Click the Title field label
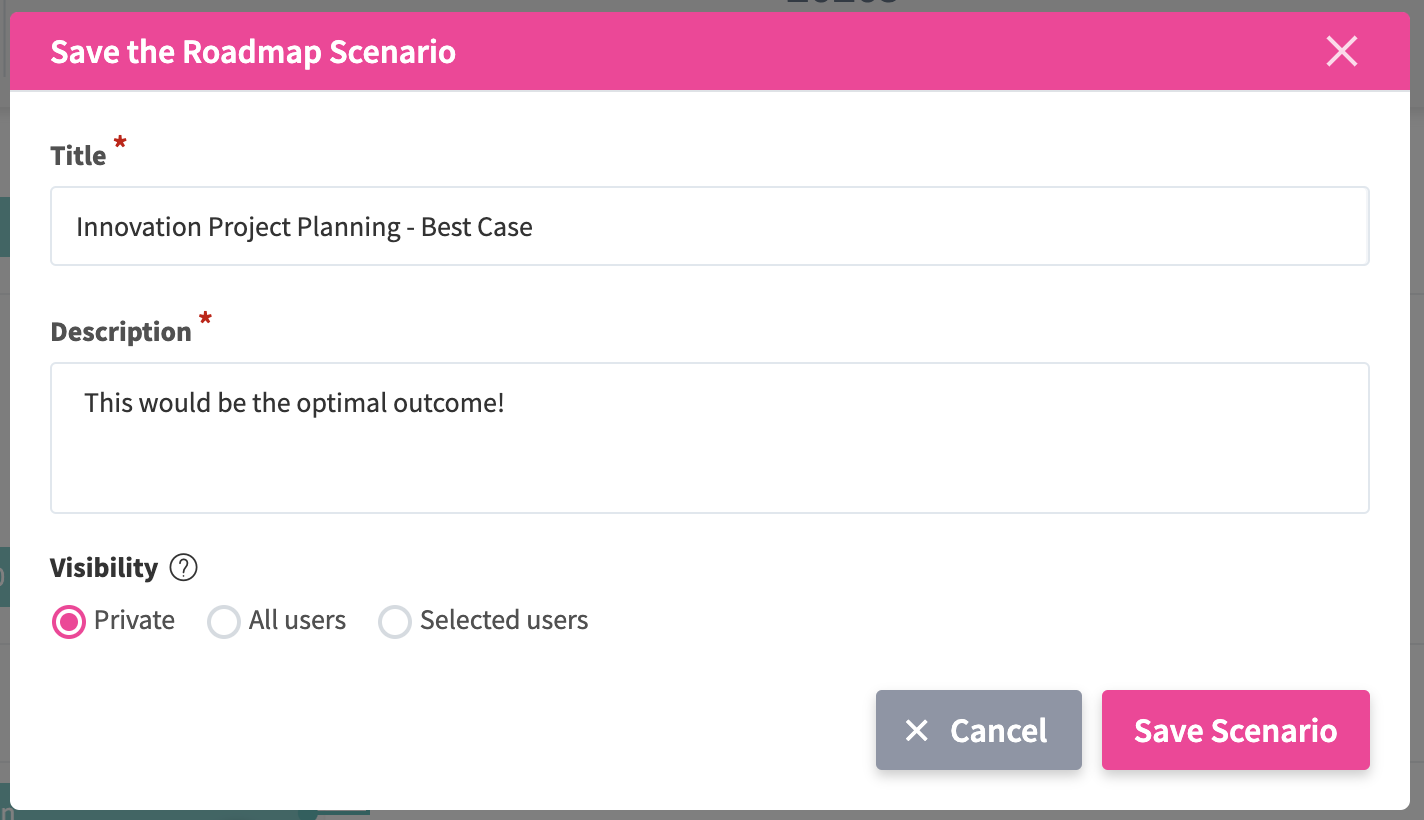This screenshot has width=1424, height=820. [78, 156]
